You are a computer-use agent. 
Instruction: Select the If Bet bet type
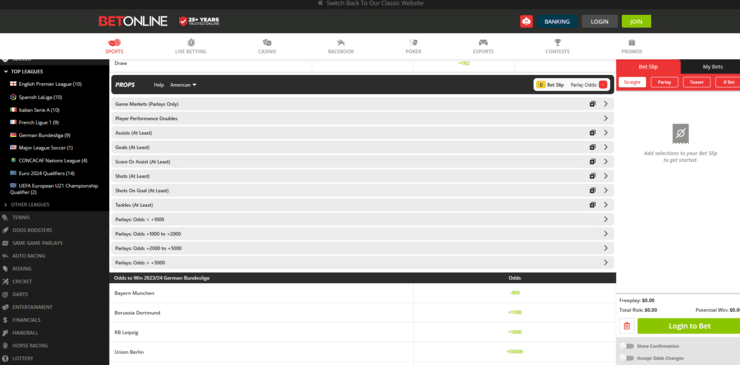[728, 82]
